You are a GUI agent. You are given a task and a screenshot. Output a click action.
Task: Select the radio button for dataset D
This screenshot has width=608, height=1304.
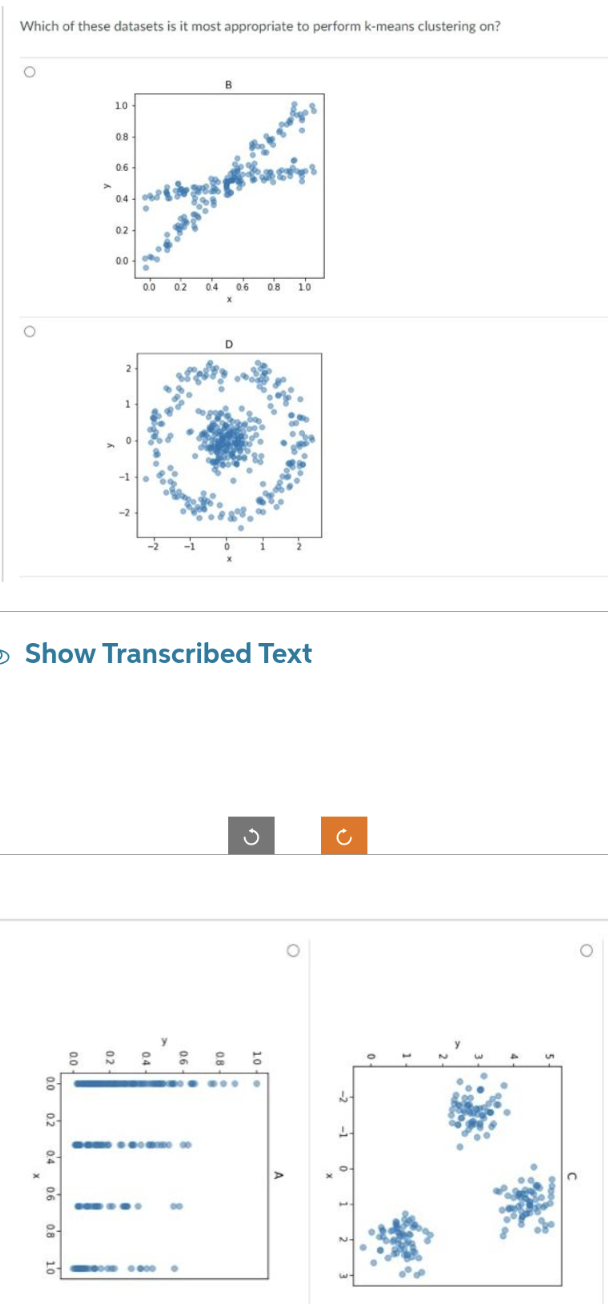click(x=30, y=330)
